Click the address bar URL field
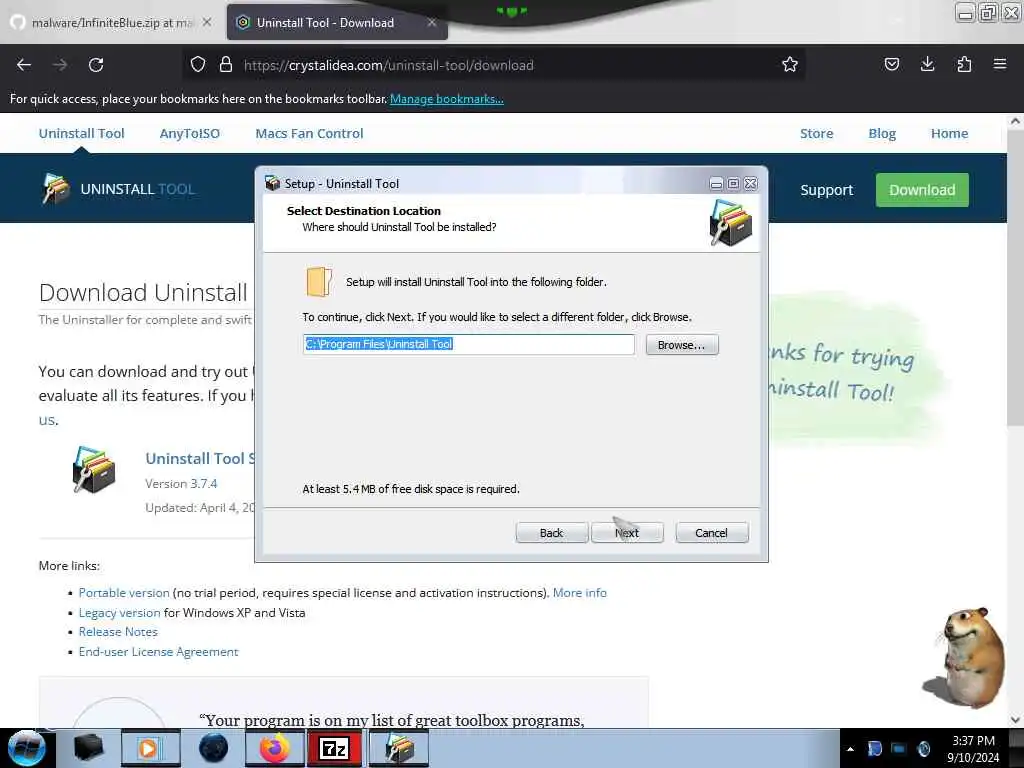The height and width of the screenshot is (768, 1024). pyautogui.click(x=493, y=65)
